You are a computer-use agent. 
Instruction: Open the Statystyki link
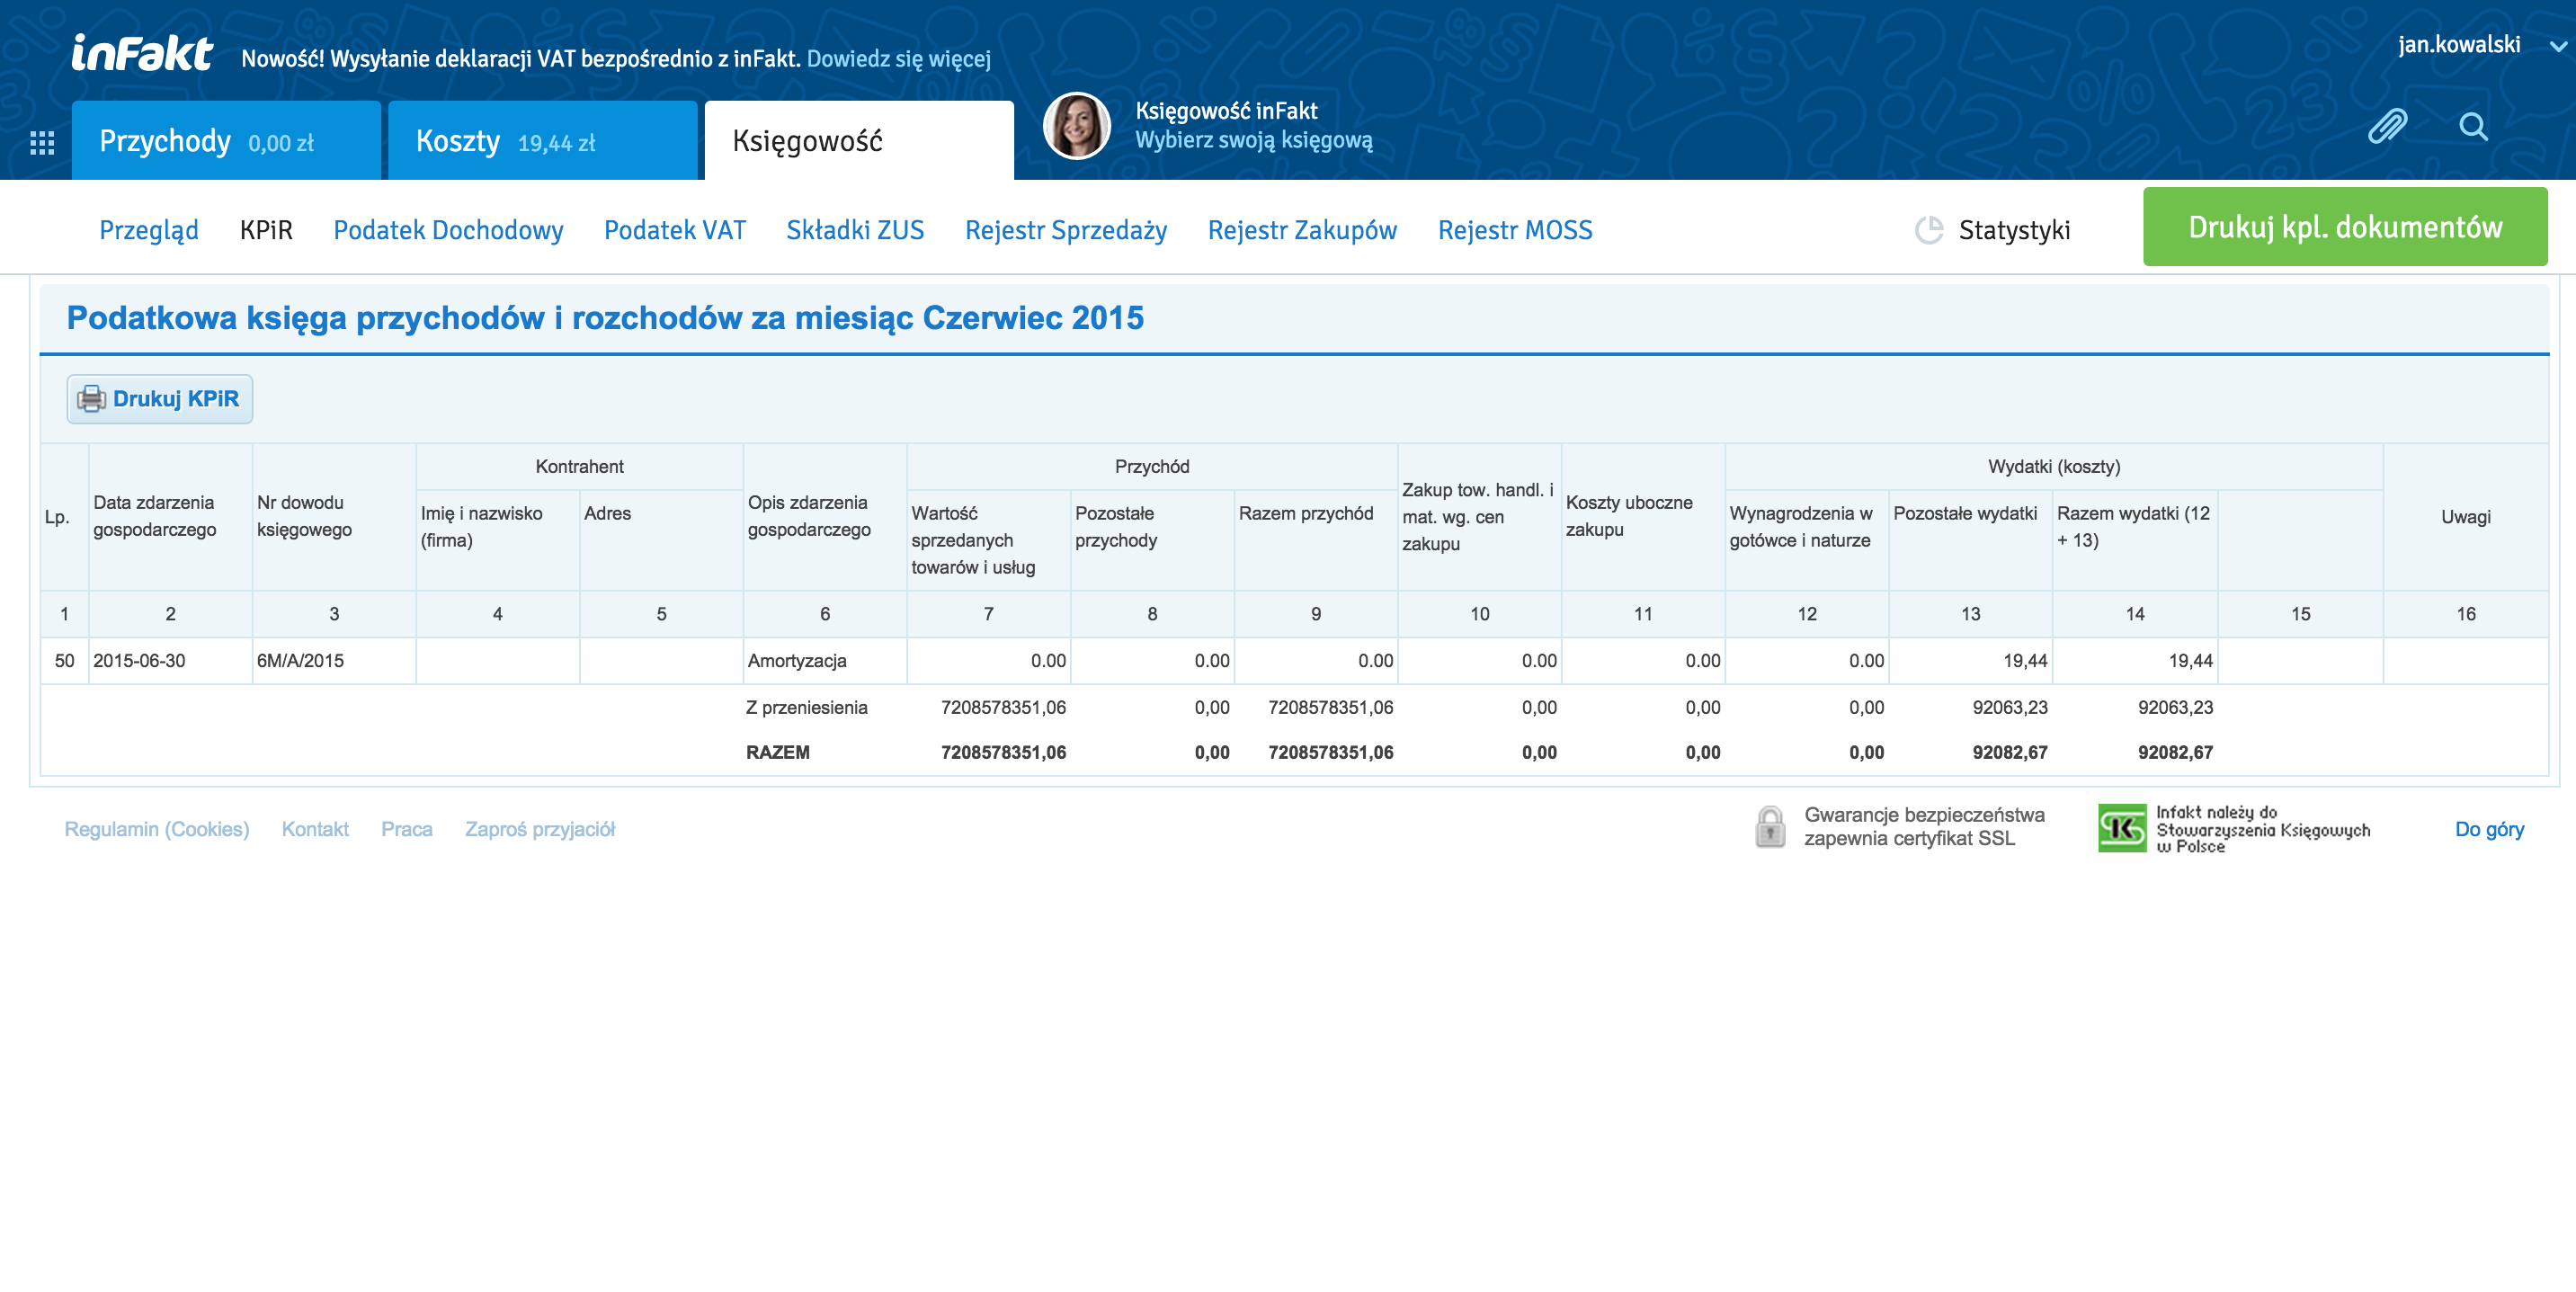pos(2014,230)
